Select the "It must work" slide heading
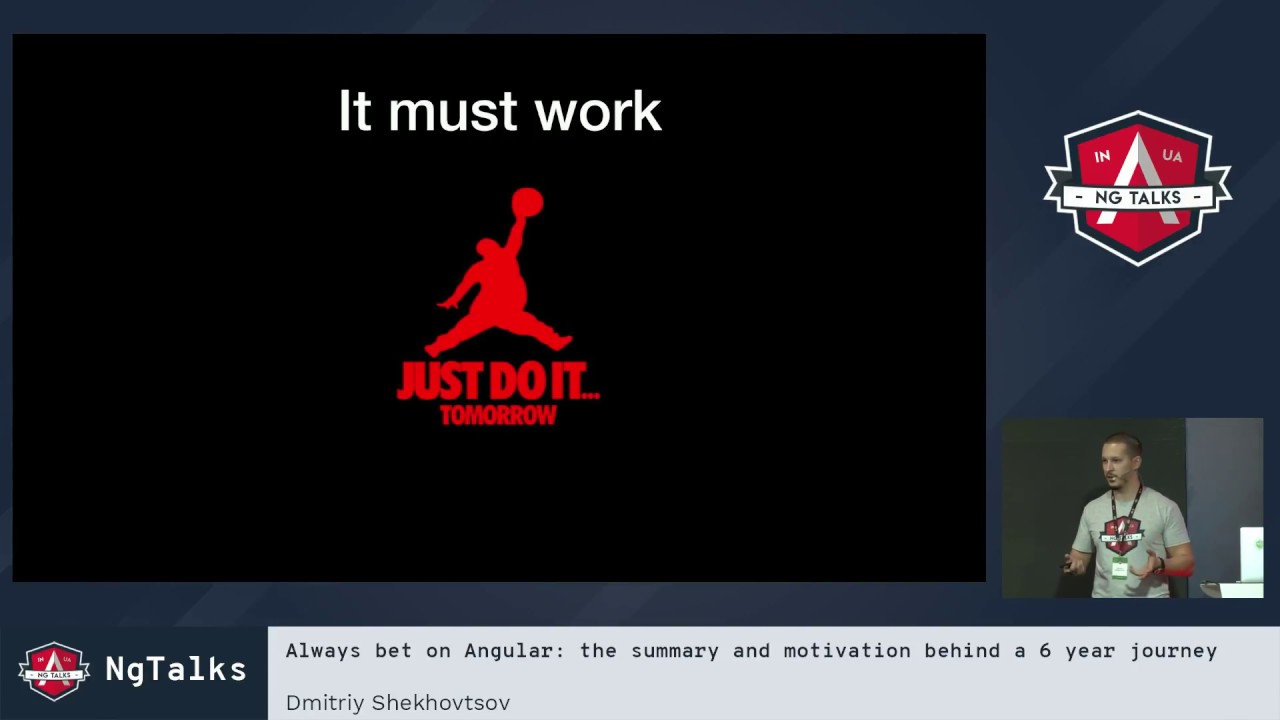The height and width of the screenshot is (720, 1280). 500,111
